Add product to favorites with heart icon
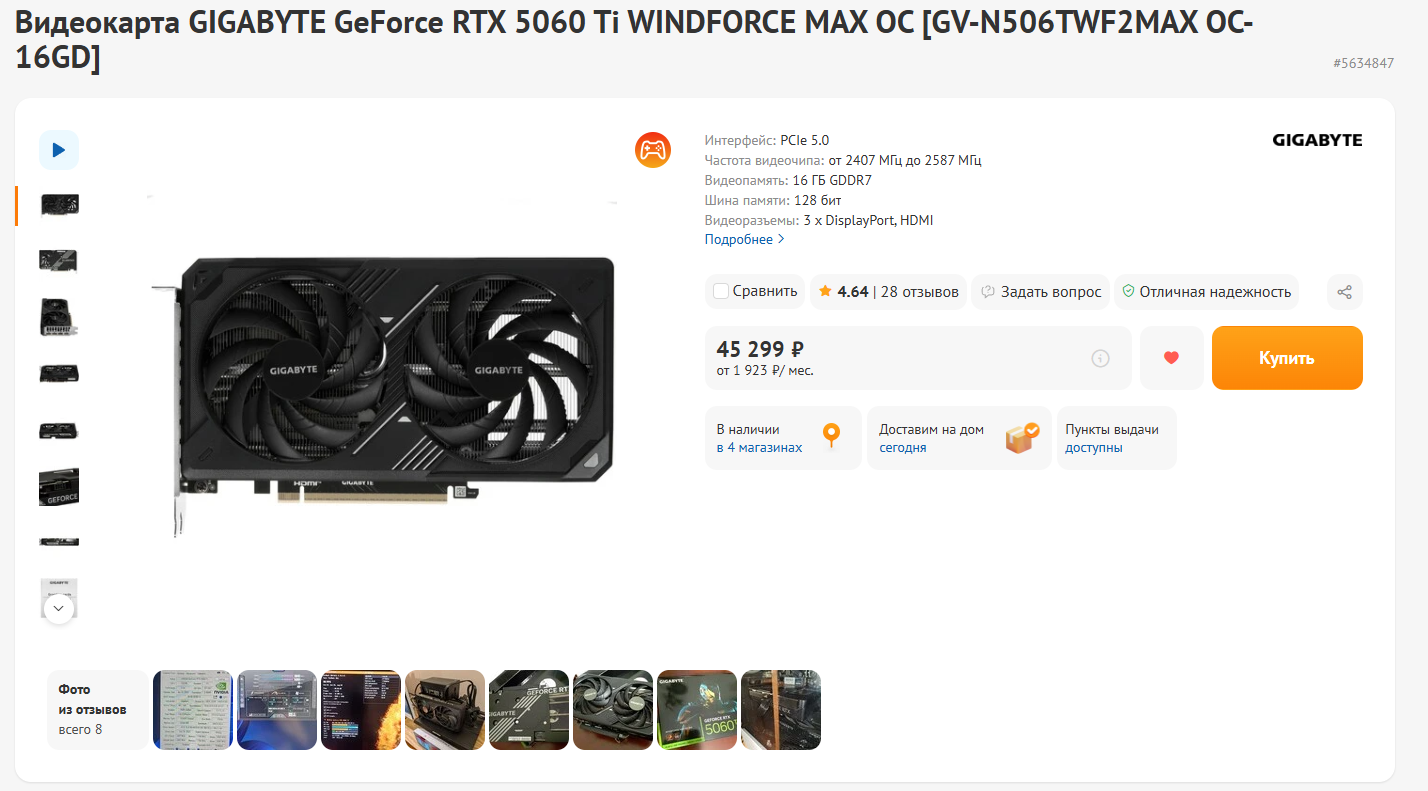This screenshot has width=1428, height=791. [1172, 358]
